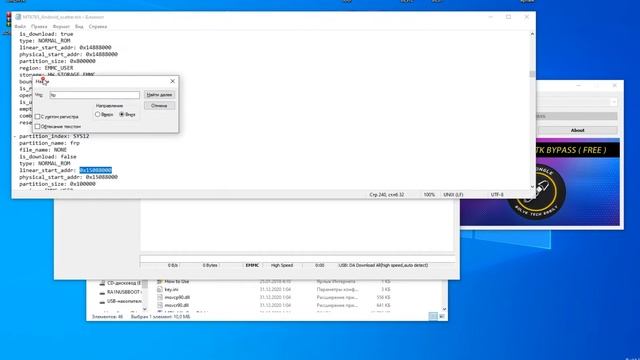Viewport: 640px width, 360px height.
Task: Click the line 'partition_index: SYS12'
Action: pos(54,136)
